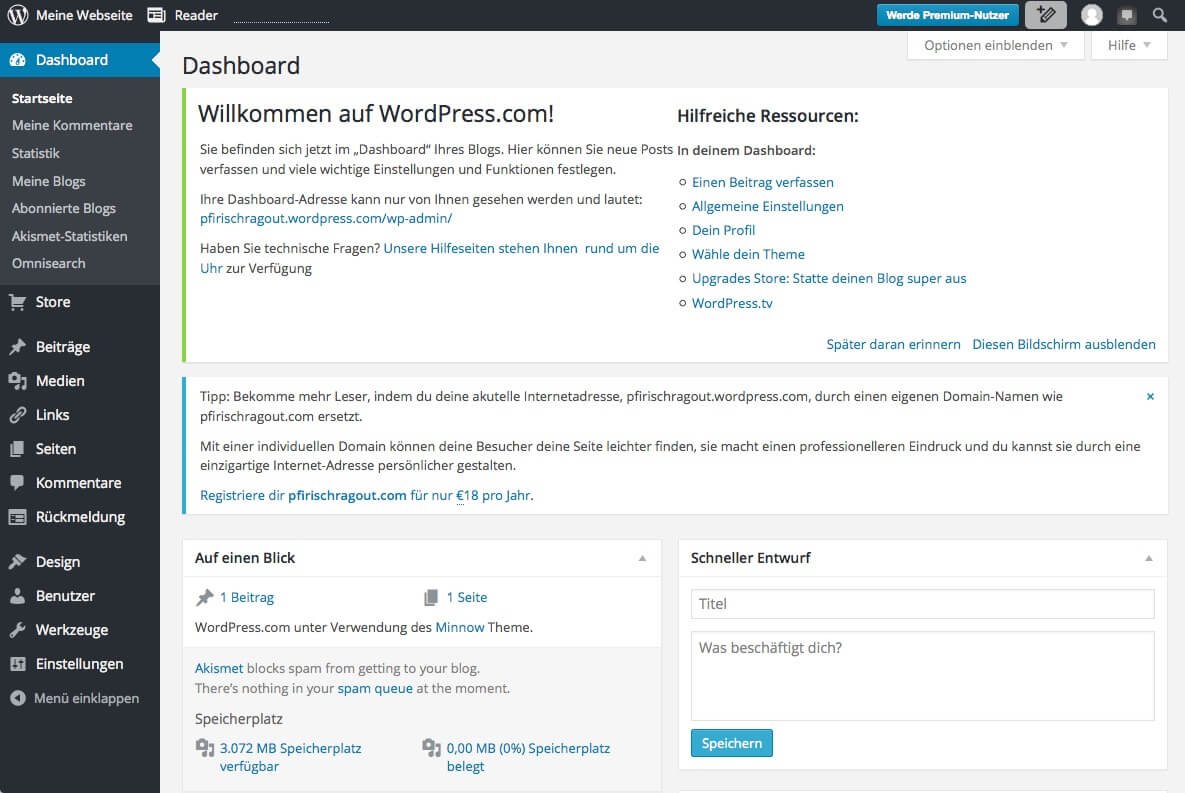Open Meine Webseite menu item

[x=85, y=14]
